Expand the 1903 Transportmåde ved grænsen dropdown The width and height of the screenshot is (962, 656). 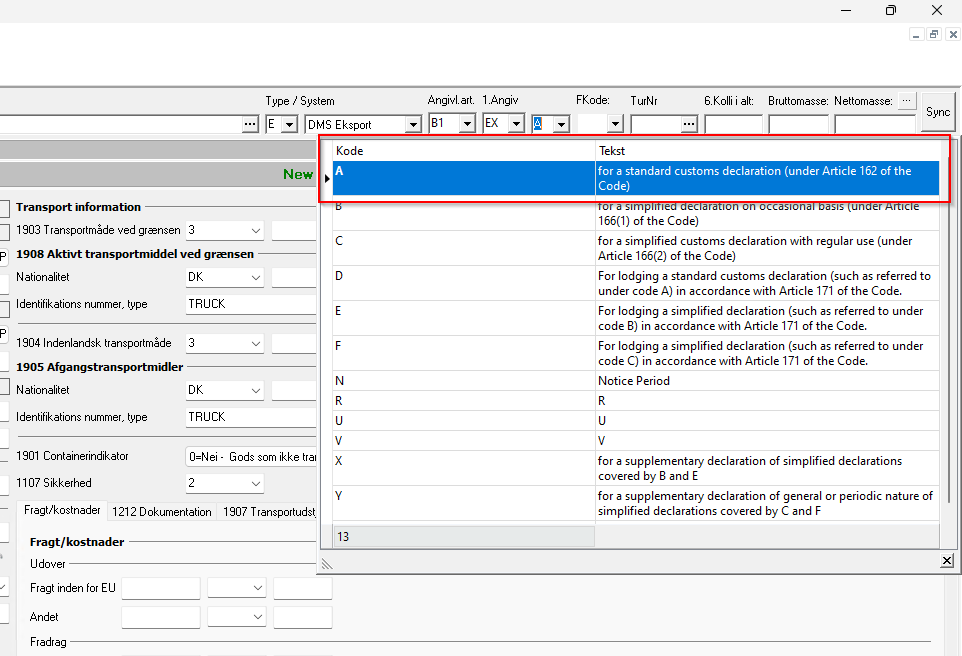pos(256,231)
